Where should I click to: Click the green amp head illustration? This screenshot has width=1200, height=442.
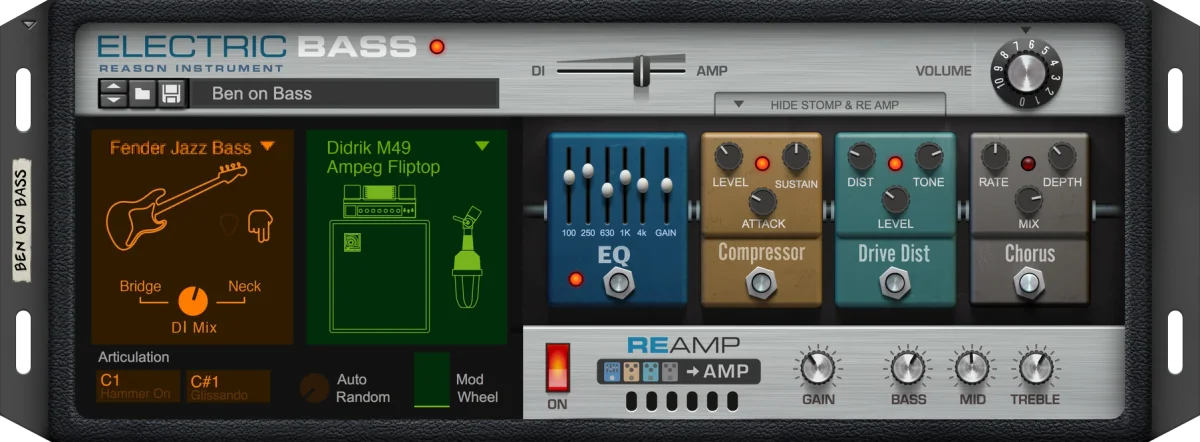378,201
